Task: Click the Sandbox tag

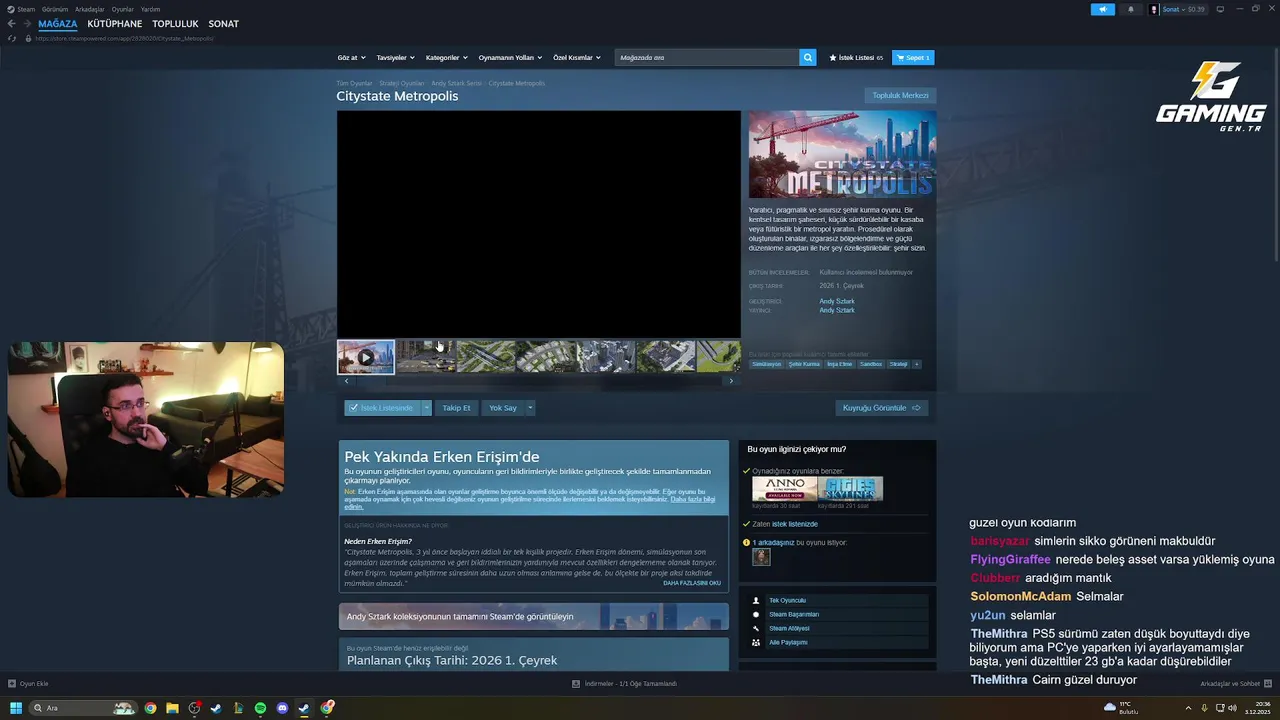Action: pyautogui.click(x=871, y=364)
